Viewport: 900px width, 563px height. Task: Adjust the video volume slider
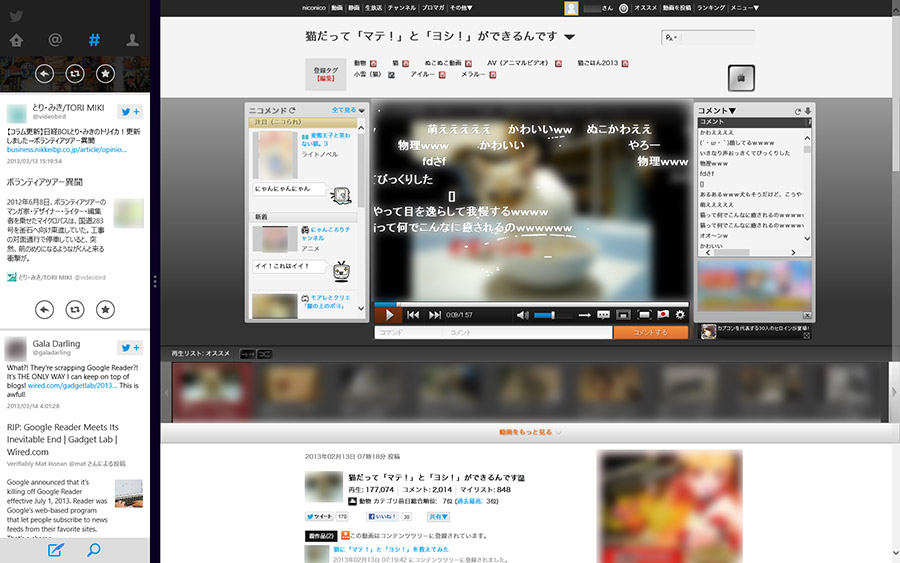(x=553, y=315)
